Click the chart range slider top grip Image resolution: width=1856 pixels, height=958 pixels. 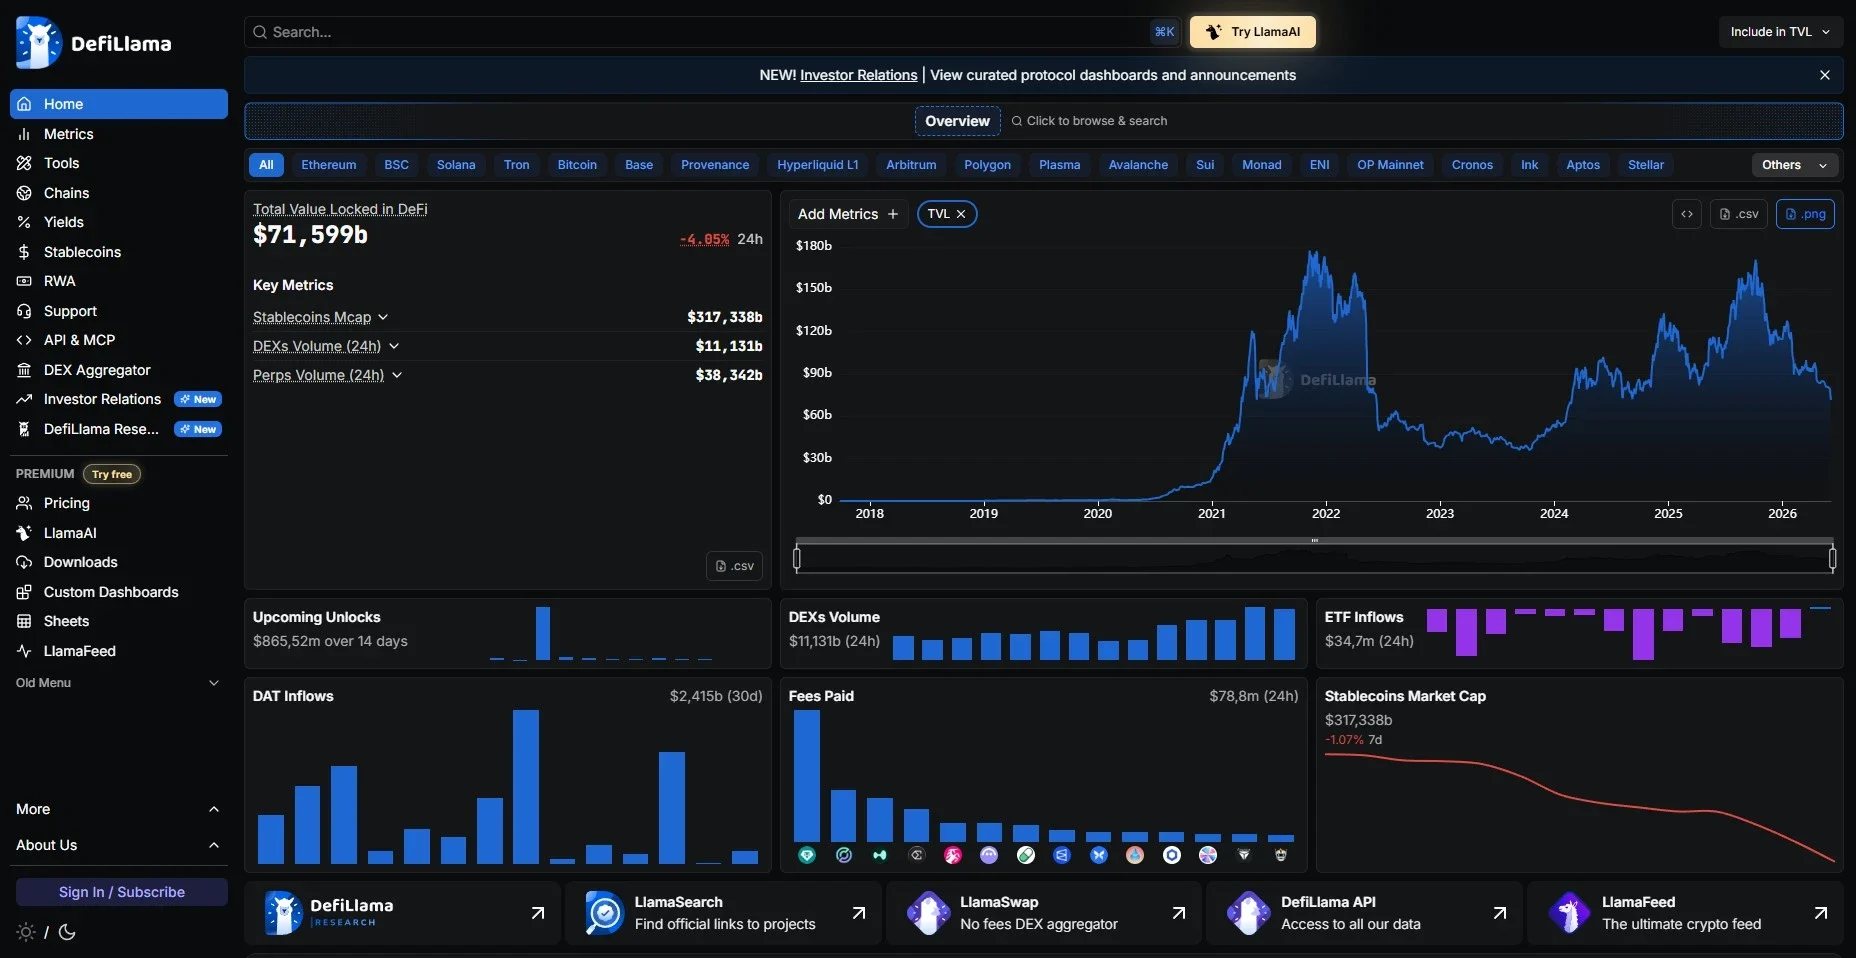point(1315,541)
